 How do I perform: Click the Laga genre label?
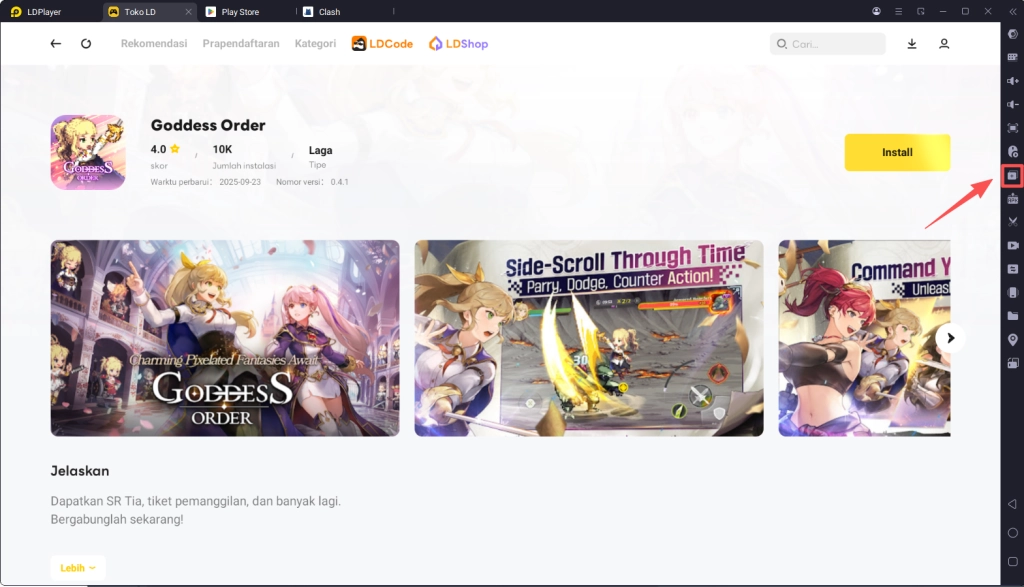(321, 150)
